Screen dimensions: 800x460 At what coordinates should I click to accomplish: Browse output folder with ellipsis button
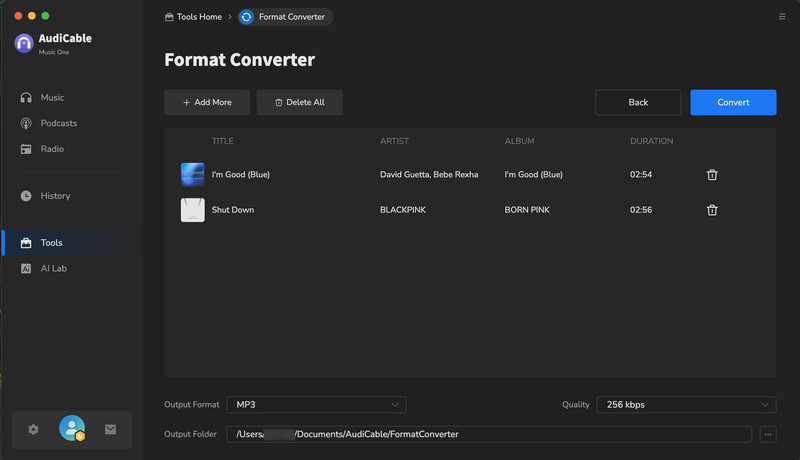[768, 435]
